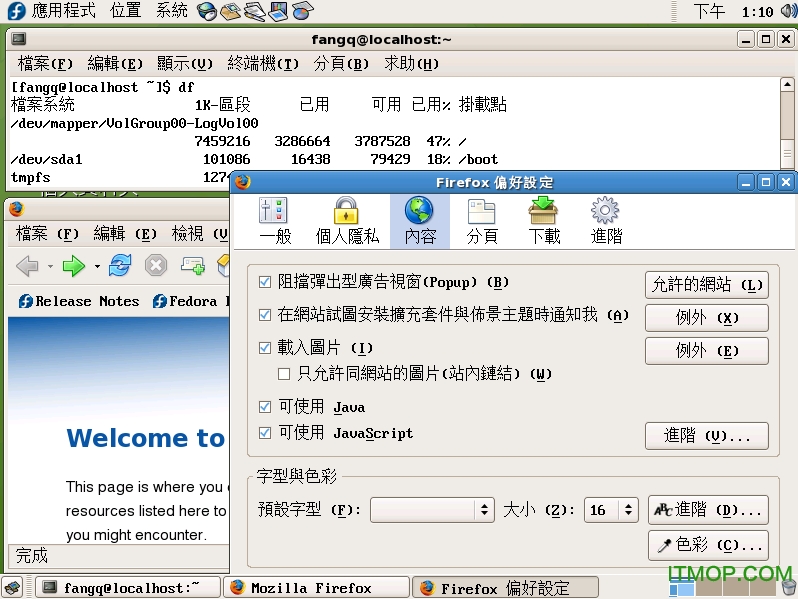The height and width of the screenshot is (599, 798).
Task: Click the stop loading button in Firefox
Action: coord(156,266)
